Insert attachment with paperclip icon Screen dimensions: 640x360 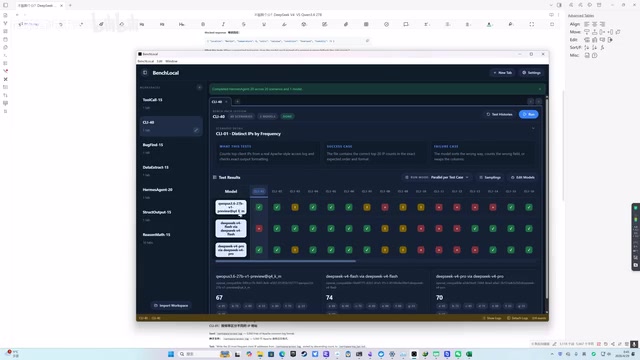pyautogui.click(x=346, y=24)
